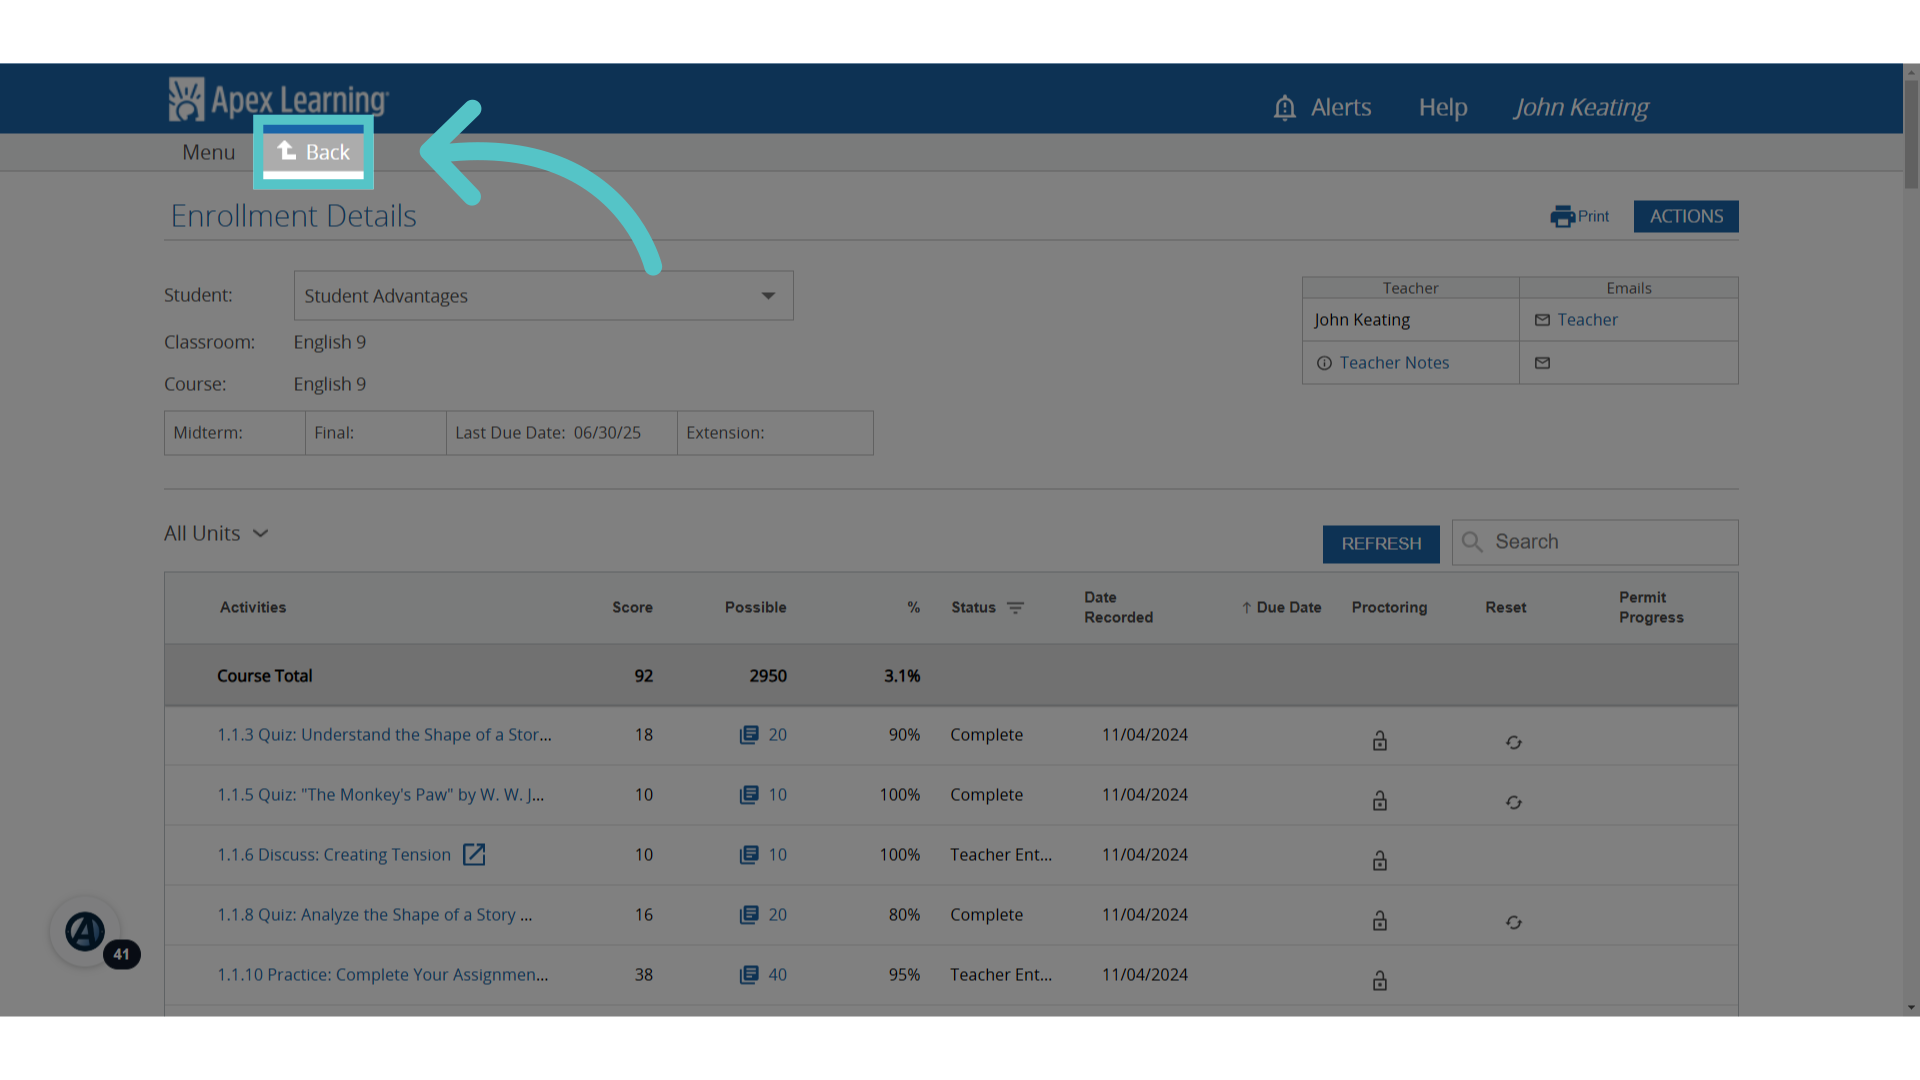Reset the 1.1.5 Monkey's Paw quiz

tap(1514, 802)
